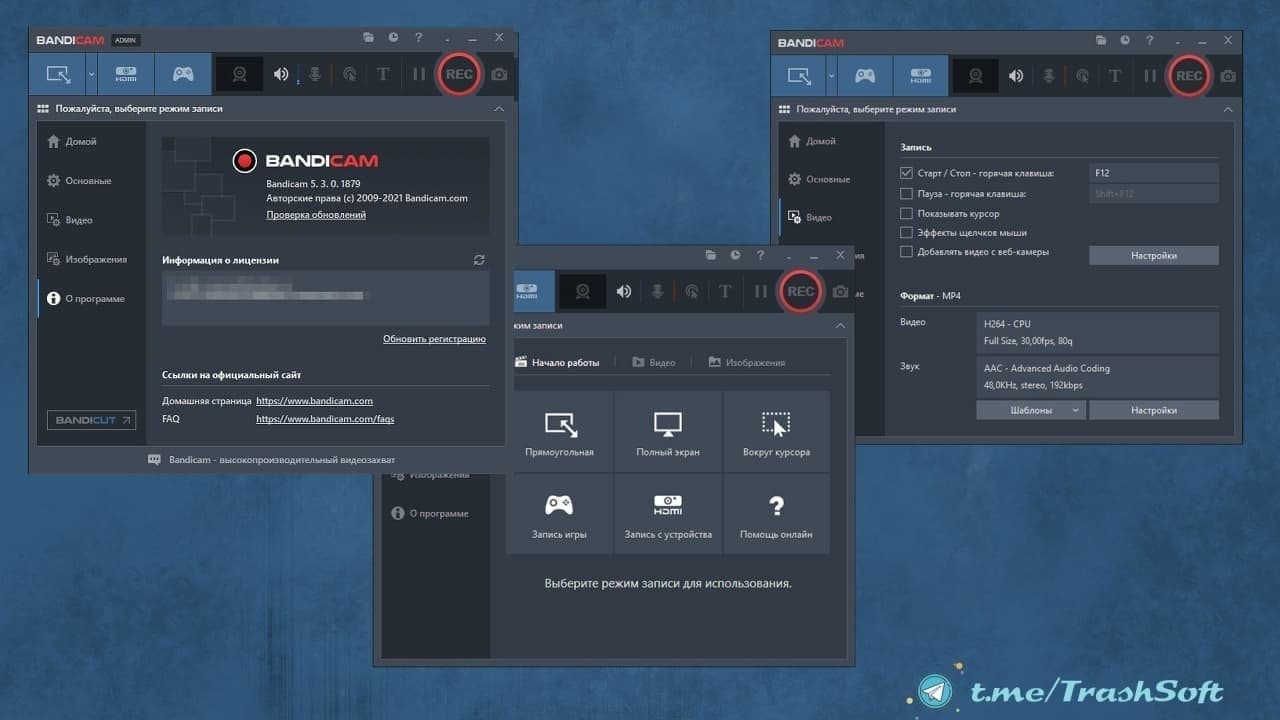1280x720 pixels.
Task: Switch to Начало работы tab in center window
Action: (x=557, y=362)
